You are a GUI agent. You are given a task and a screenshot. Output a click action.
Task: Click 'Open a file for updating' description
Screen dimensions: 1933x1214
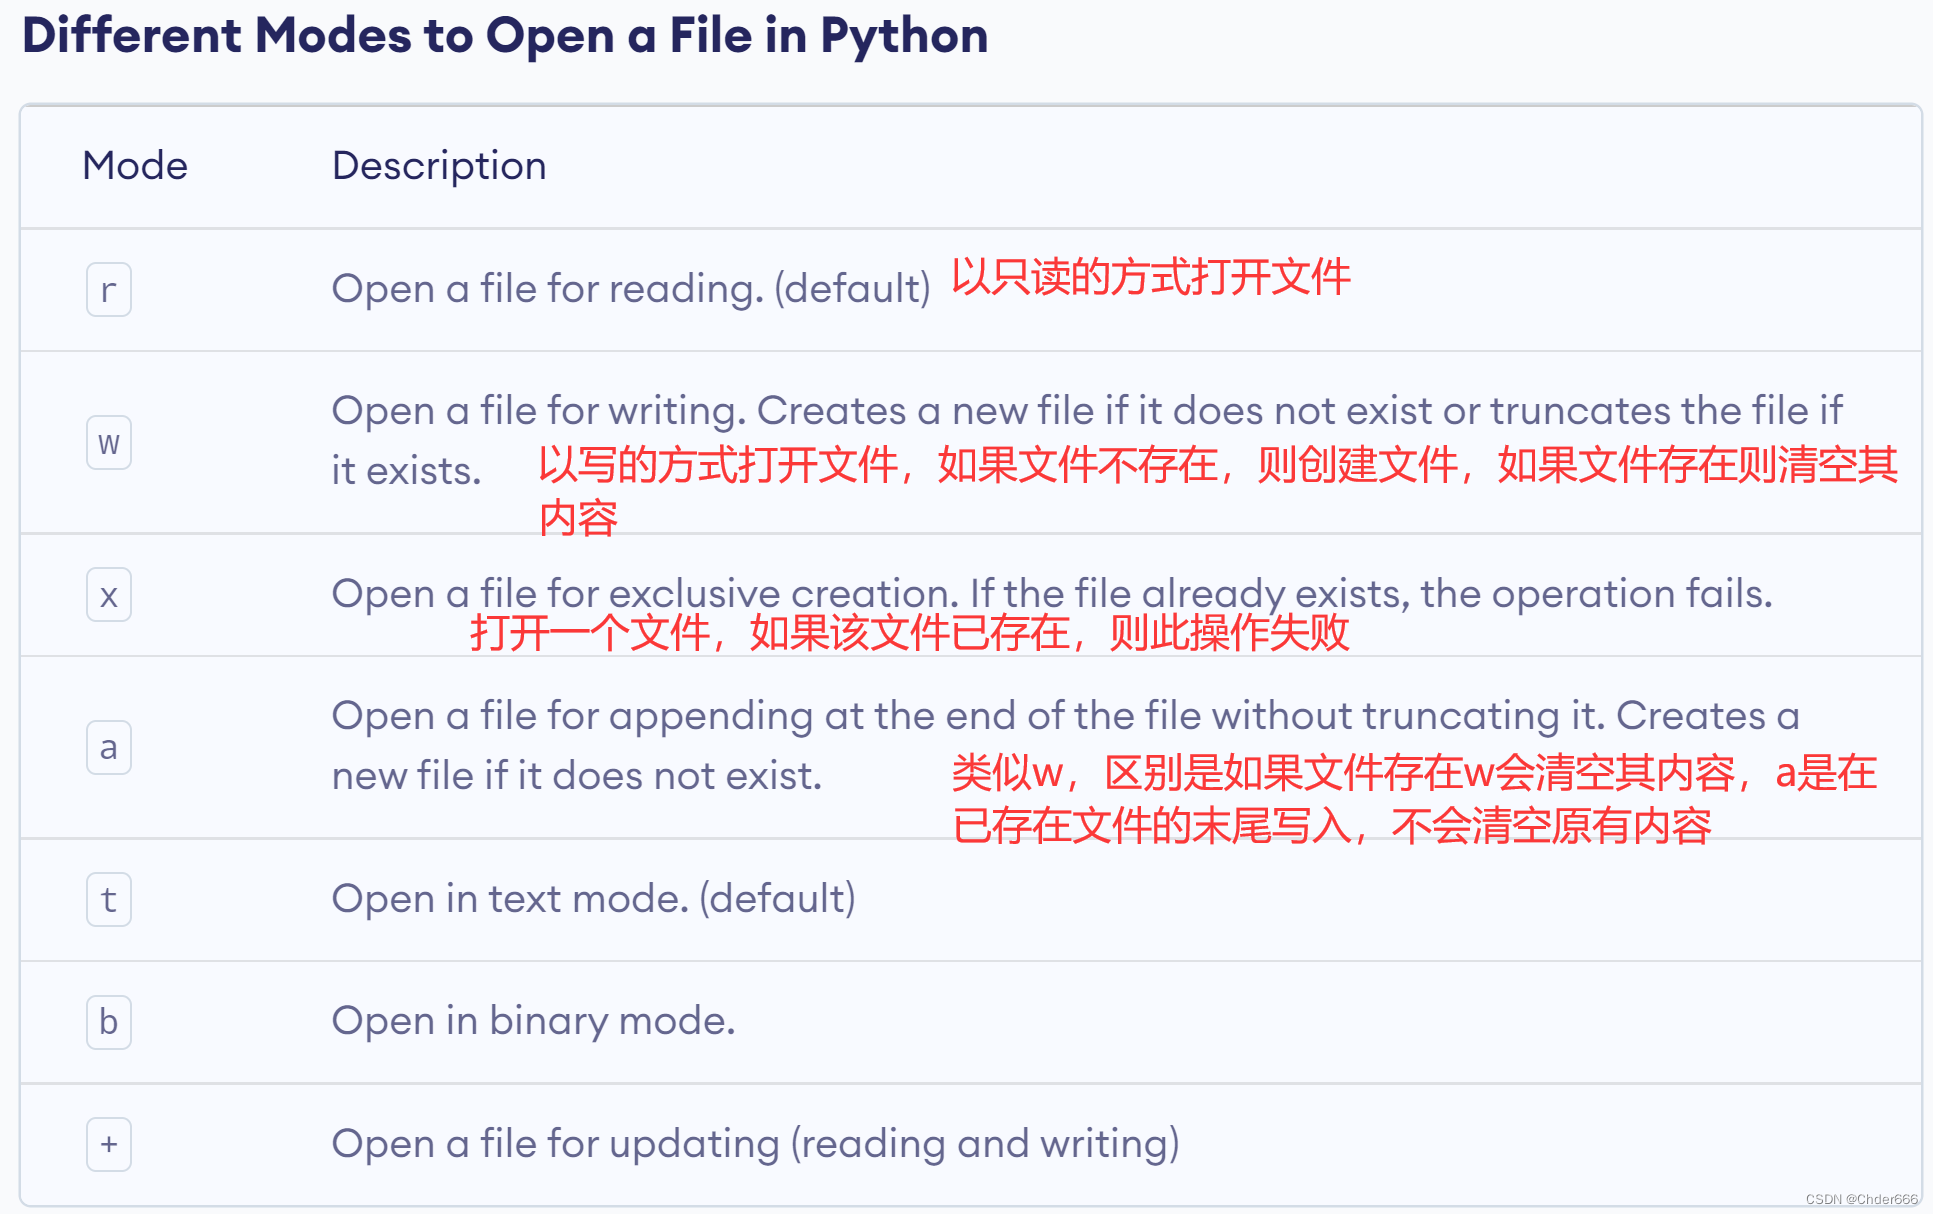click(x=755, y=1144)
